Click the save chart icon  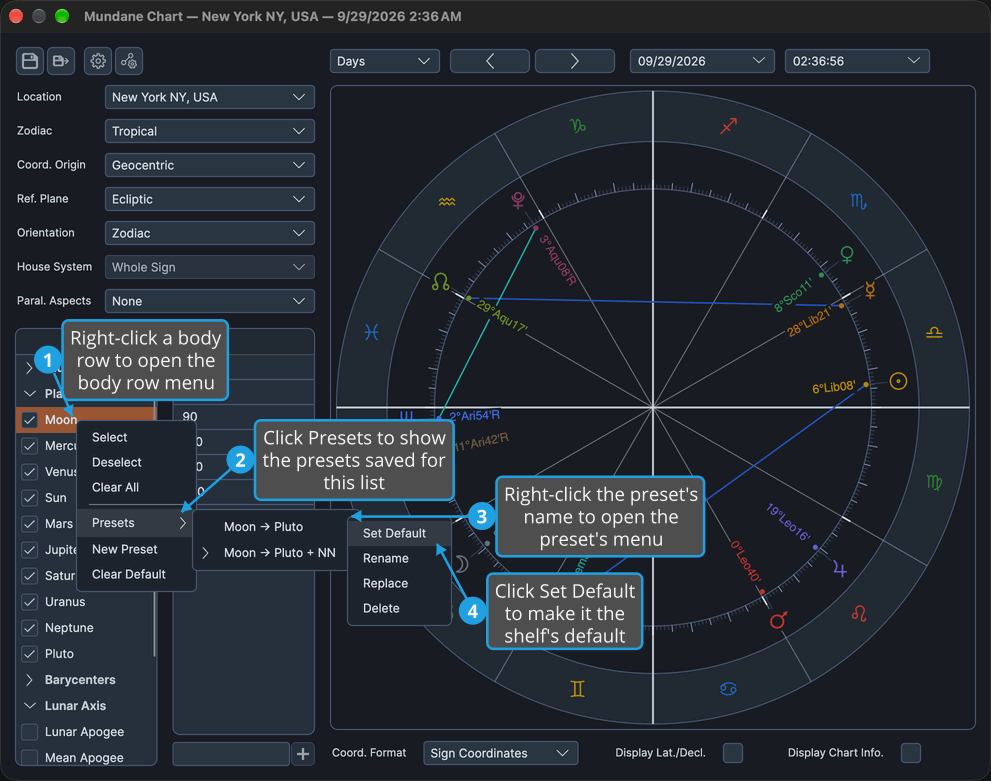pos(30,61)
